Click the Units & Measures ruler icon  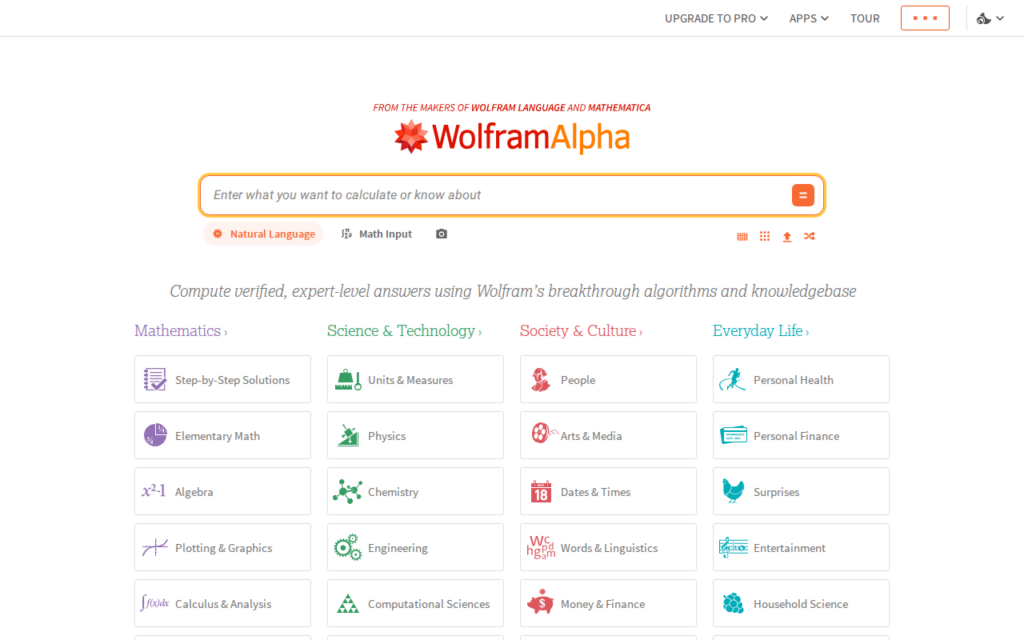(x=348, y=379)
